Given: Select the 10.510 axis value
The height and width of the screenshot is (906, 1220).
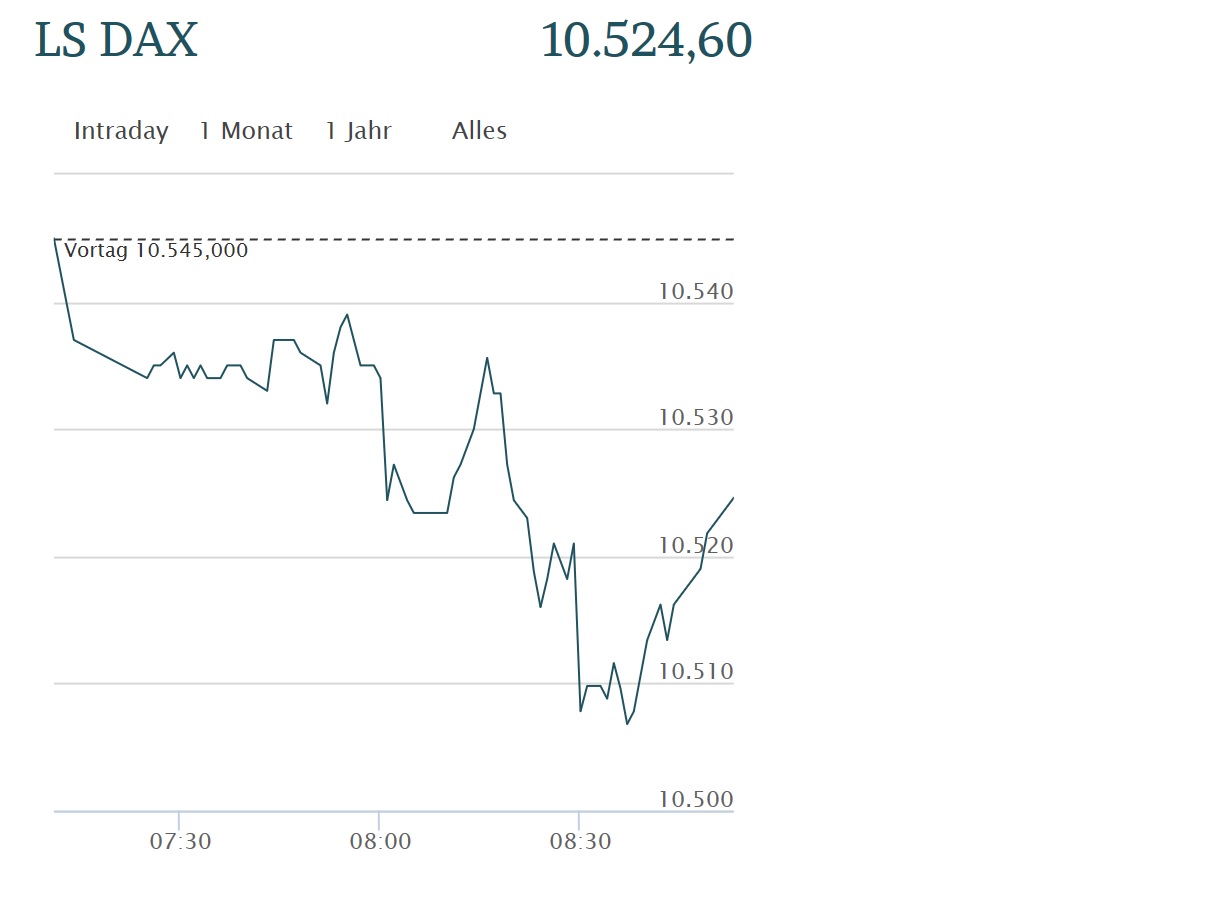Looking at the screenshot, I should coord(694,671).
